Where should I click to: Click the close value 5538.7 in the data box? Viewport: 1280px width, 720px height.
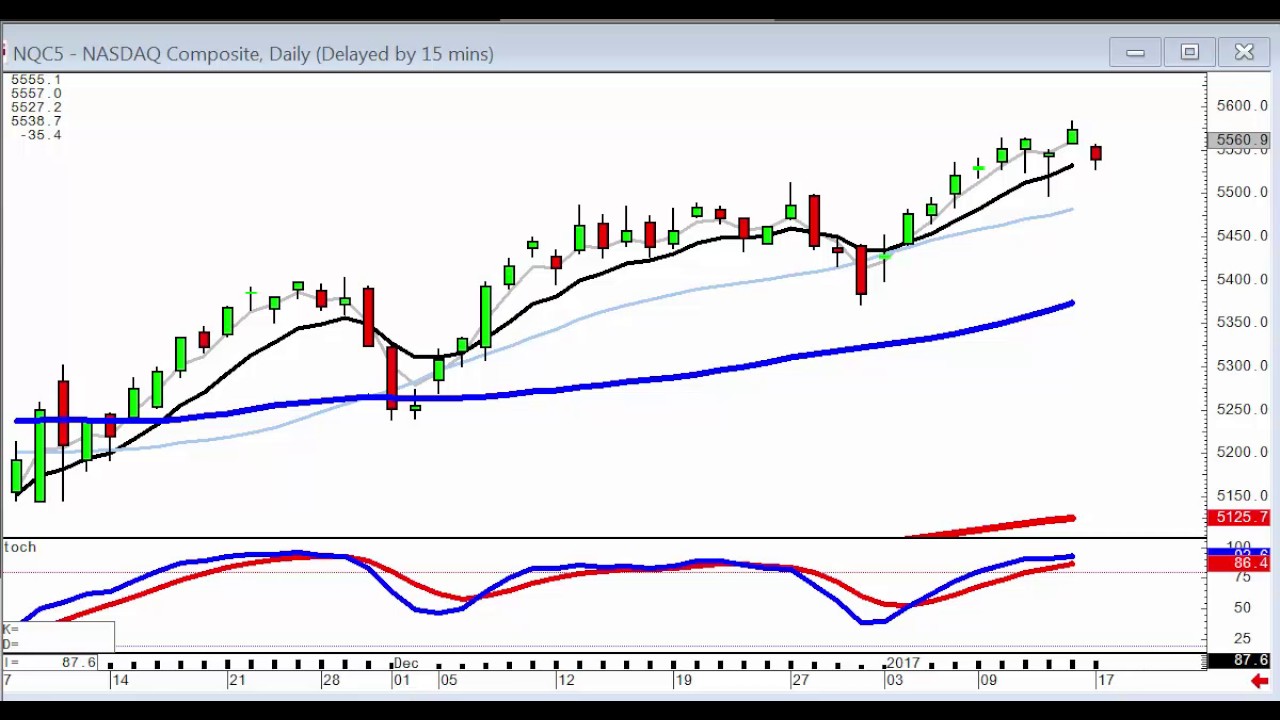(36, 121)
